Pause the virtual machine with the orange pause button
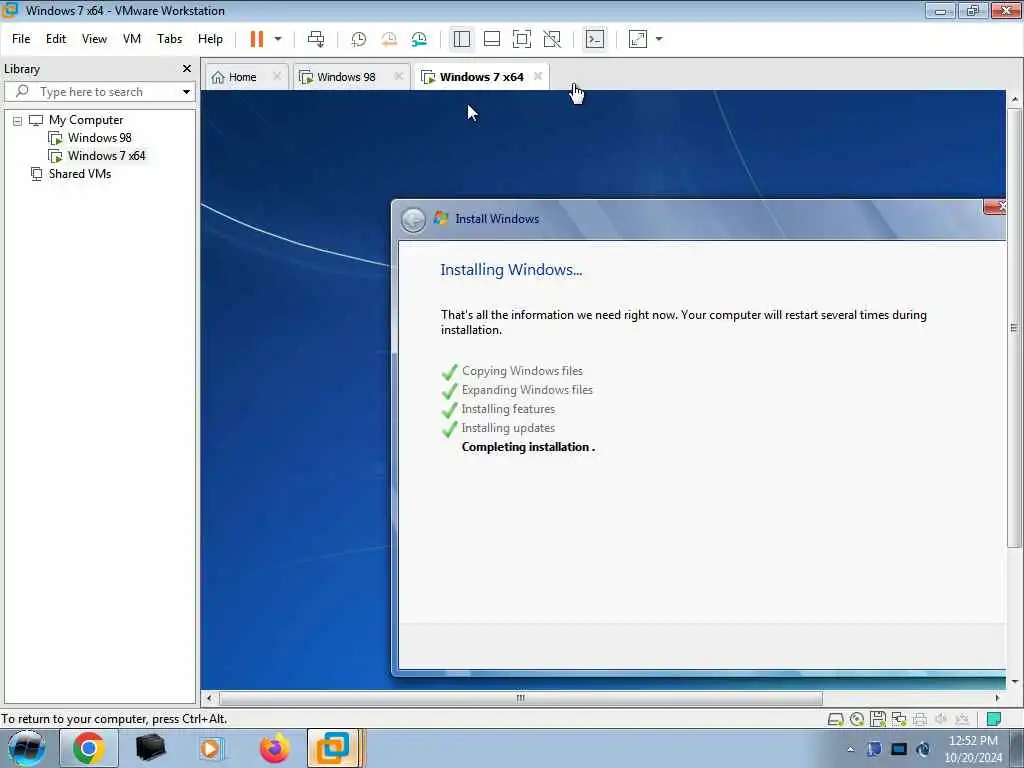1024x768 pixels. point(257,39)
